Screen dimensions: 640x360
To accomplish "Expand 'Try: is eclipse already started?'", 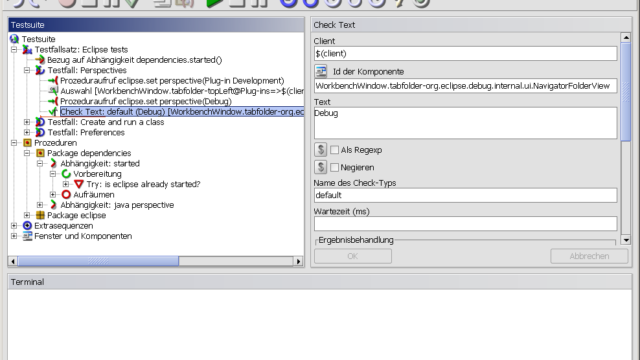I will click(66, 184).
